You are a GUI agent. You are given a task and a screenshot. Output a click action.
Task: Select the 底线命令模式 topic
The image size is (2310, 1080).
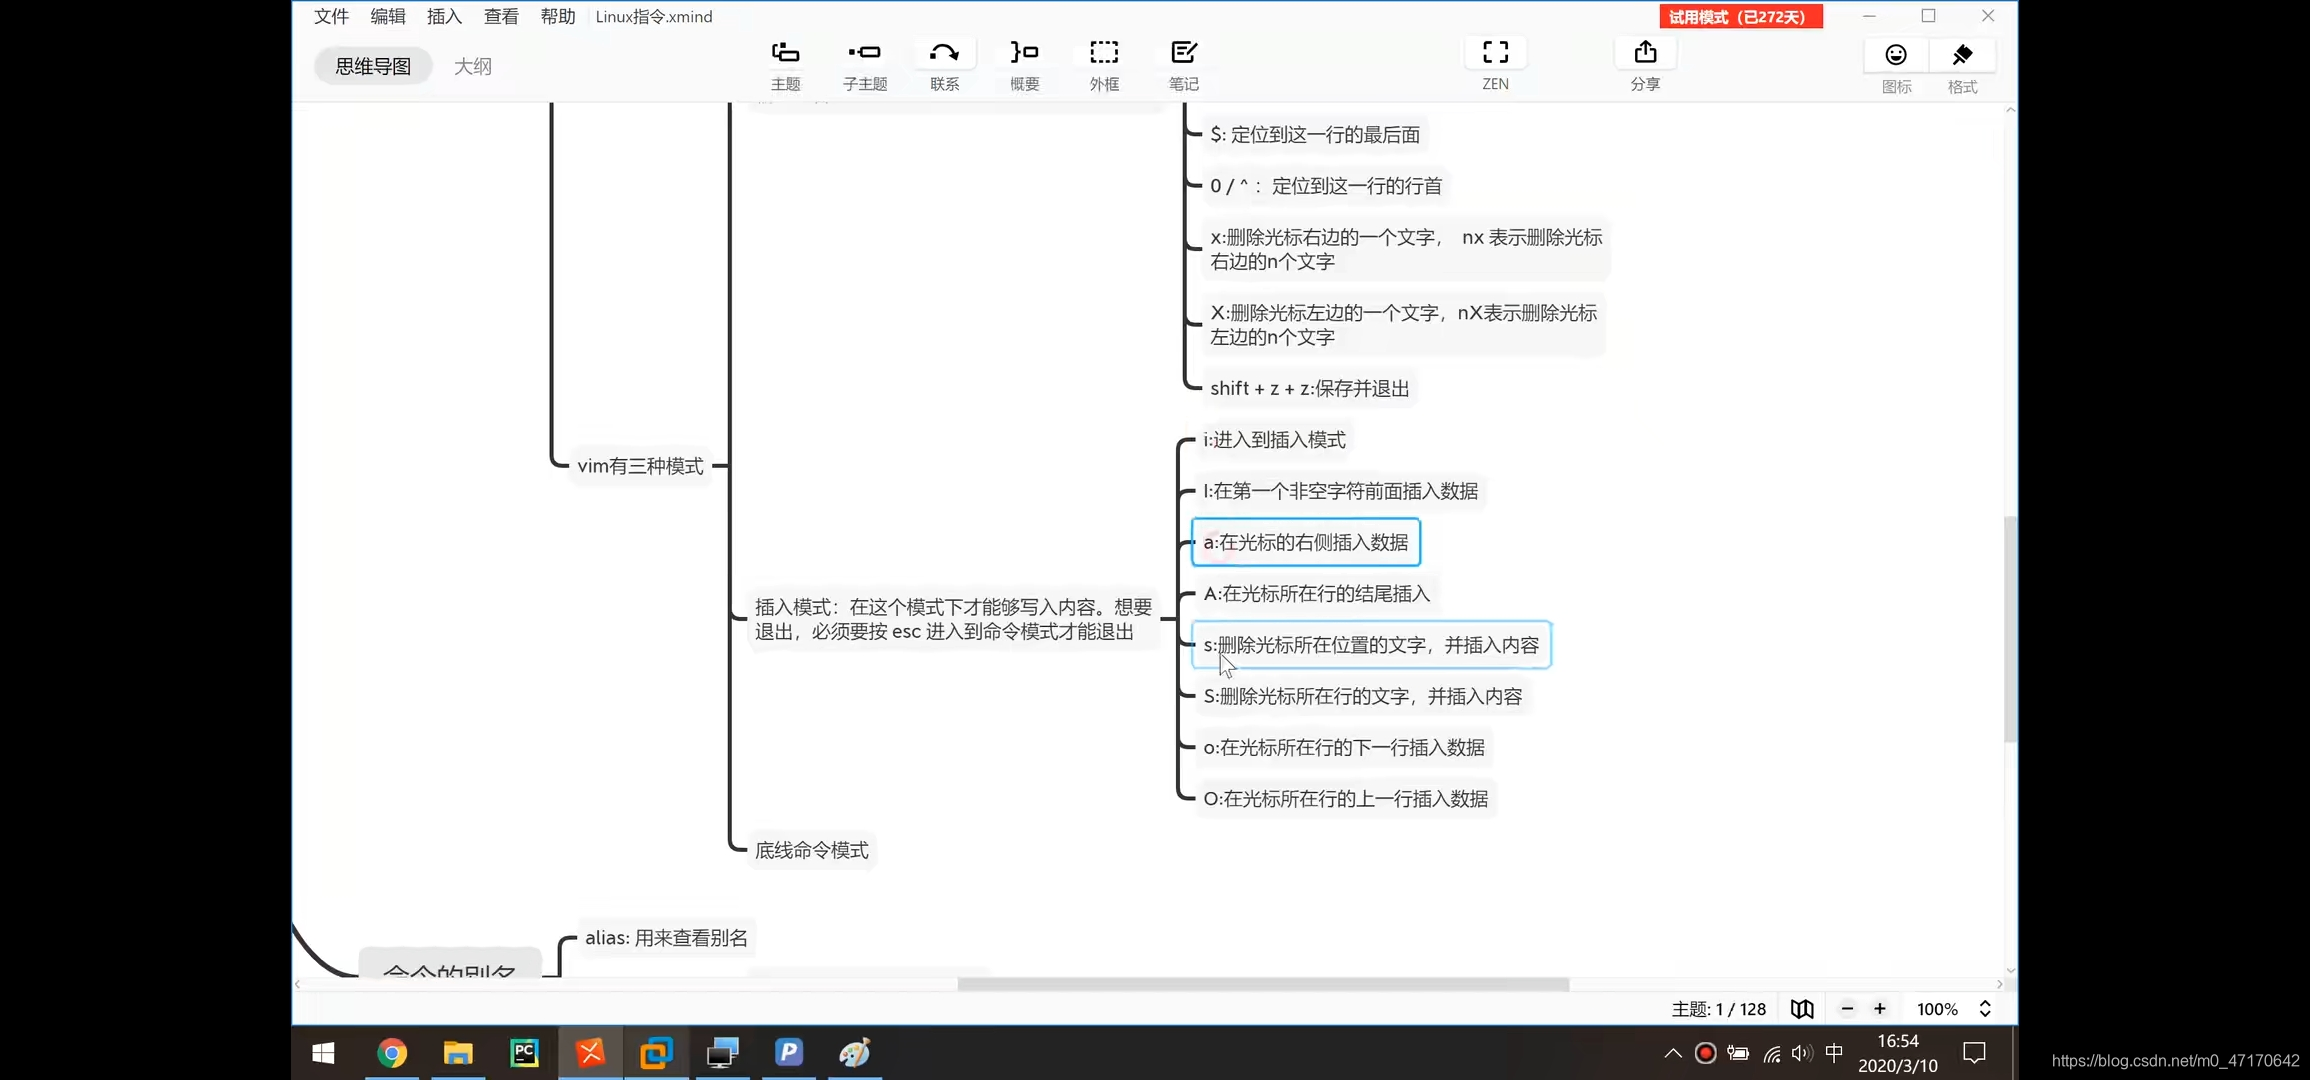tap(811, 850)
